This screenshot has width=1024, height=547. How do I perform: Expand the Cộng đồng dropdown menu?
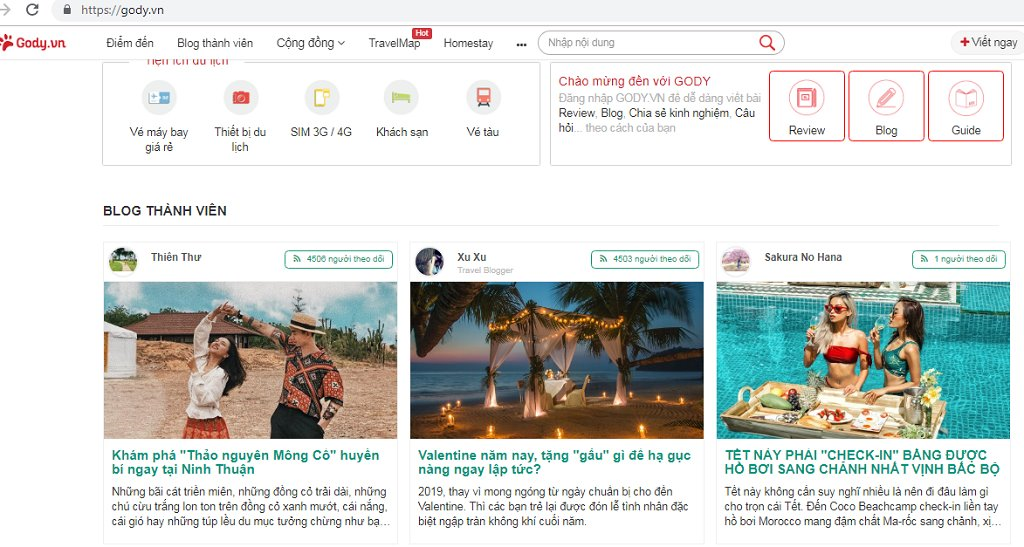310,43
